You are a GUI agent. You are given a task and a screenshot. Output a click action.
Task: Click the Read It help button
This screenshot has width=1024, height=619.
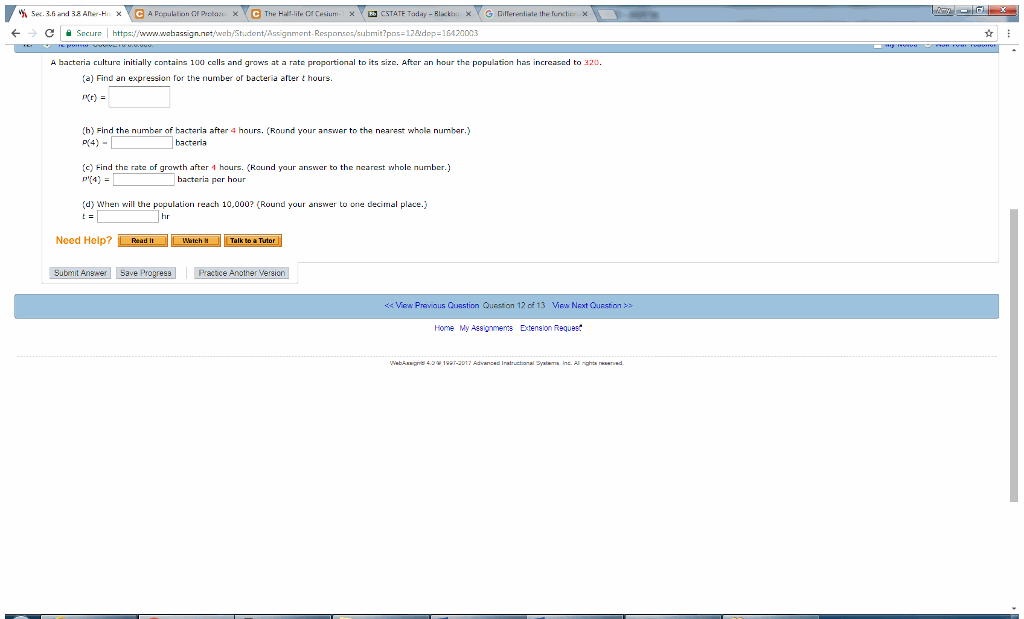pos(141,240)
